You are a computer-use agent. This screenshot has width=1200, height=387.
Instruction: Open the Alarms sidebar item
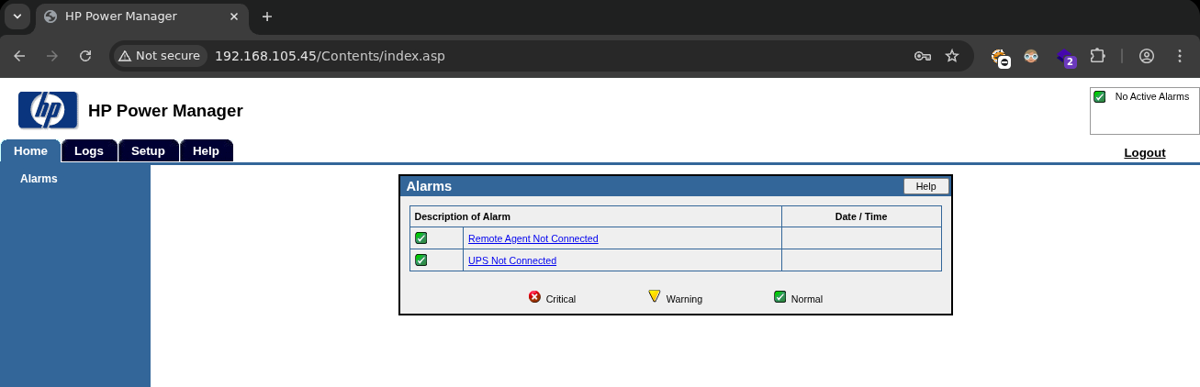click(x=39, y=179)
